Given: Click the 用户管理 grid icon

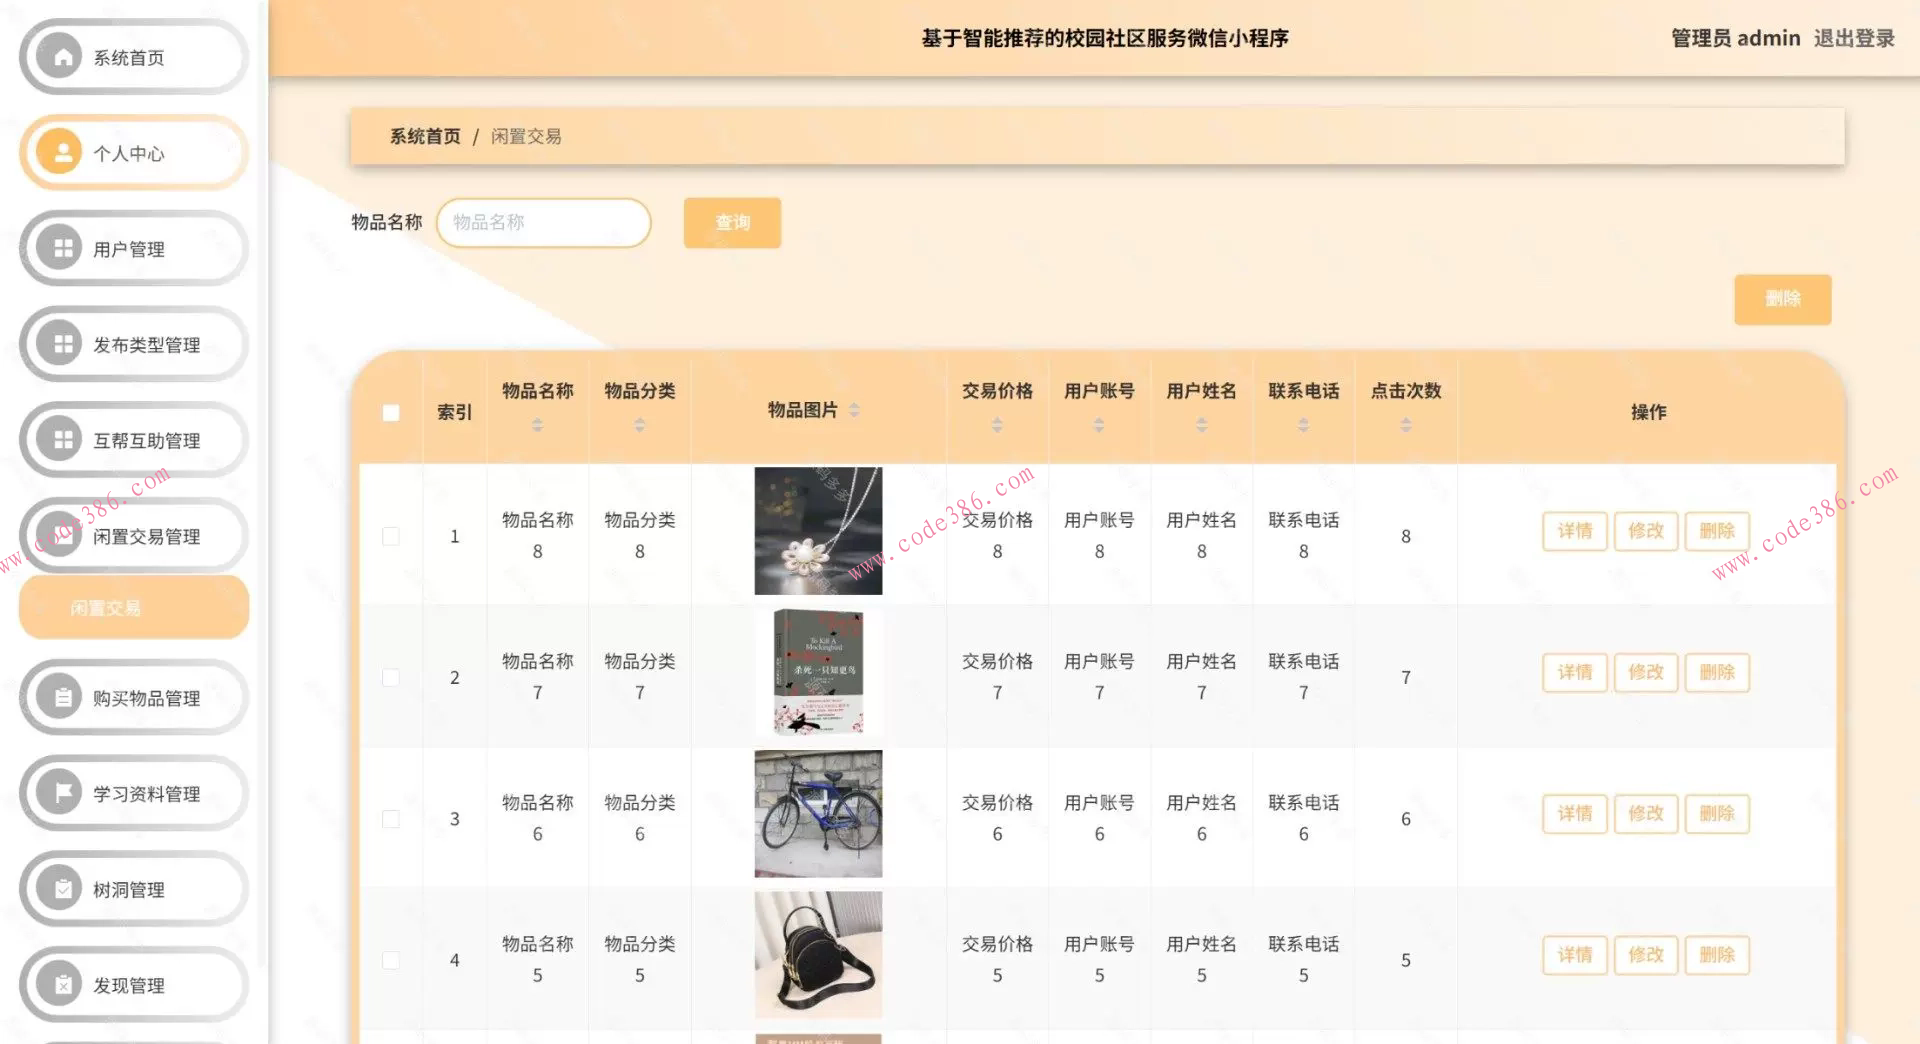Looking at the screenshot, I should 61,248.
